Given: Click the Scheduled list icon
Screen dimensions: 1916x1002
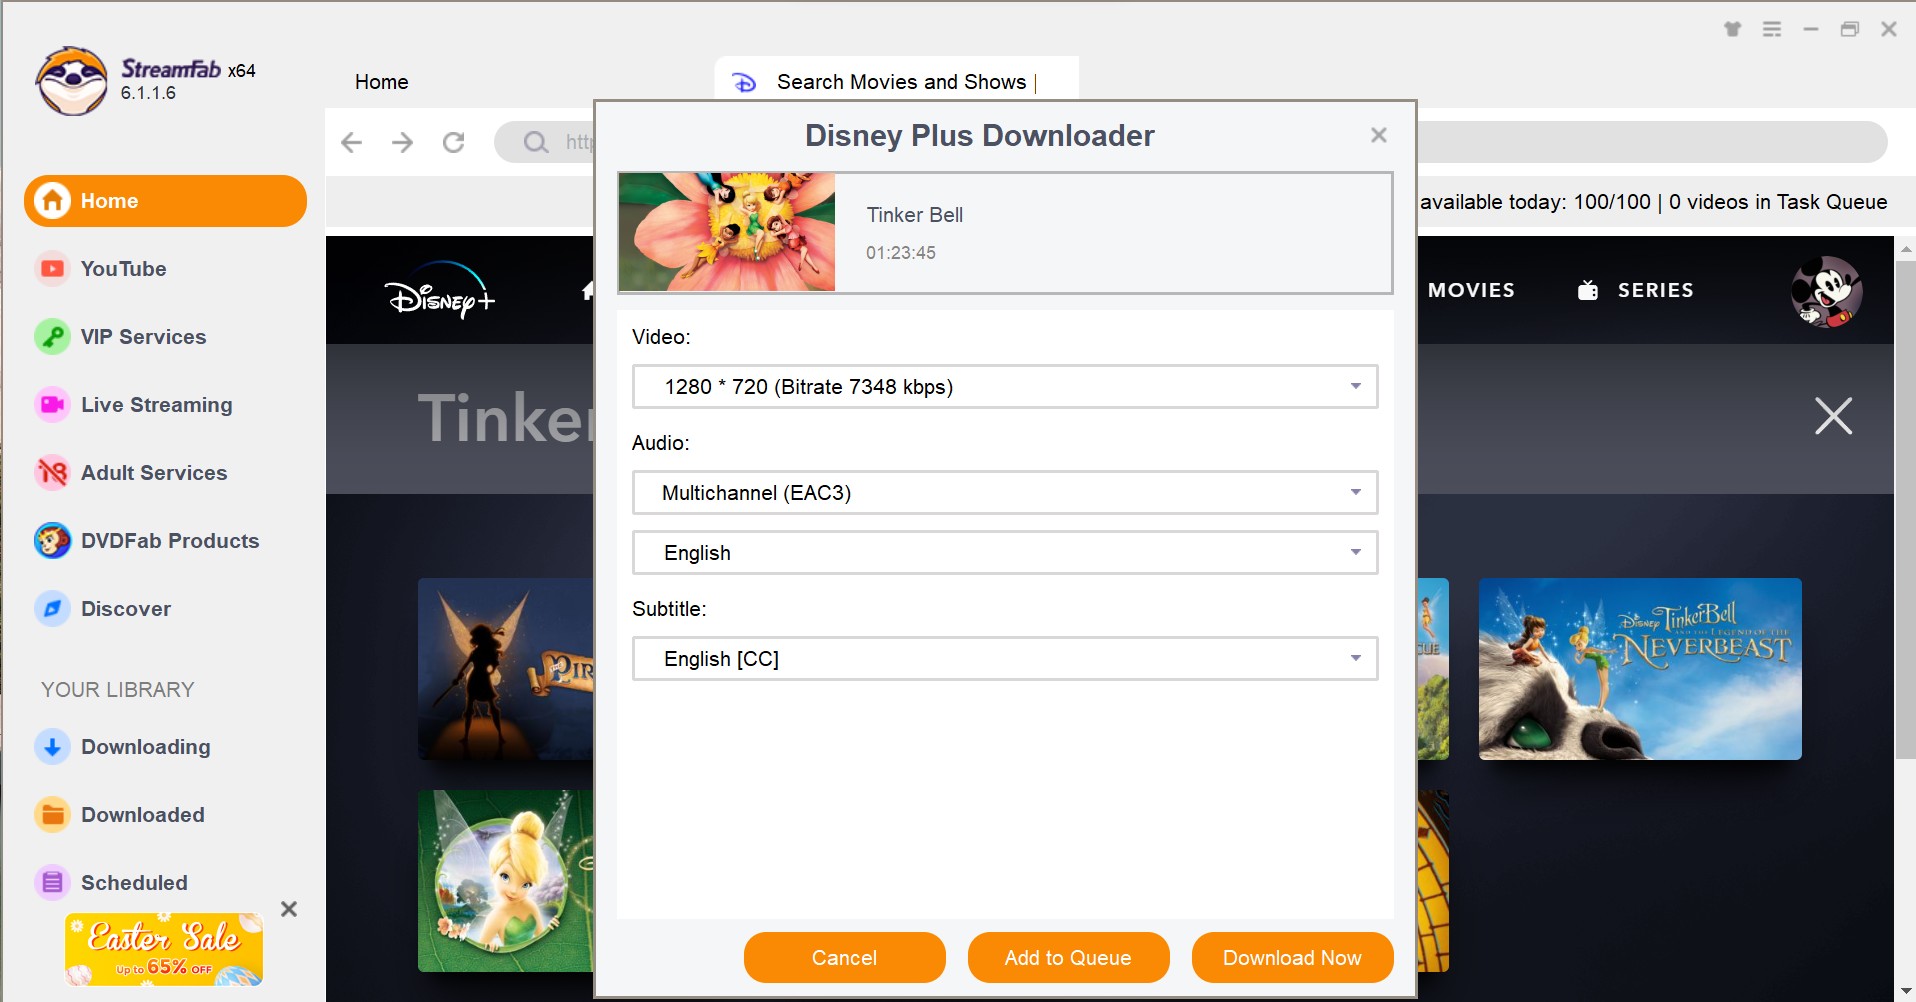Looking at the screenshot, I should point(52,883).
